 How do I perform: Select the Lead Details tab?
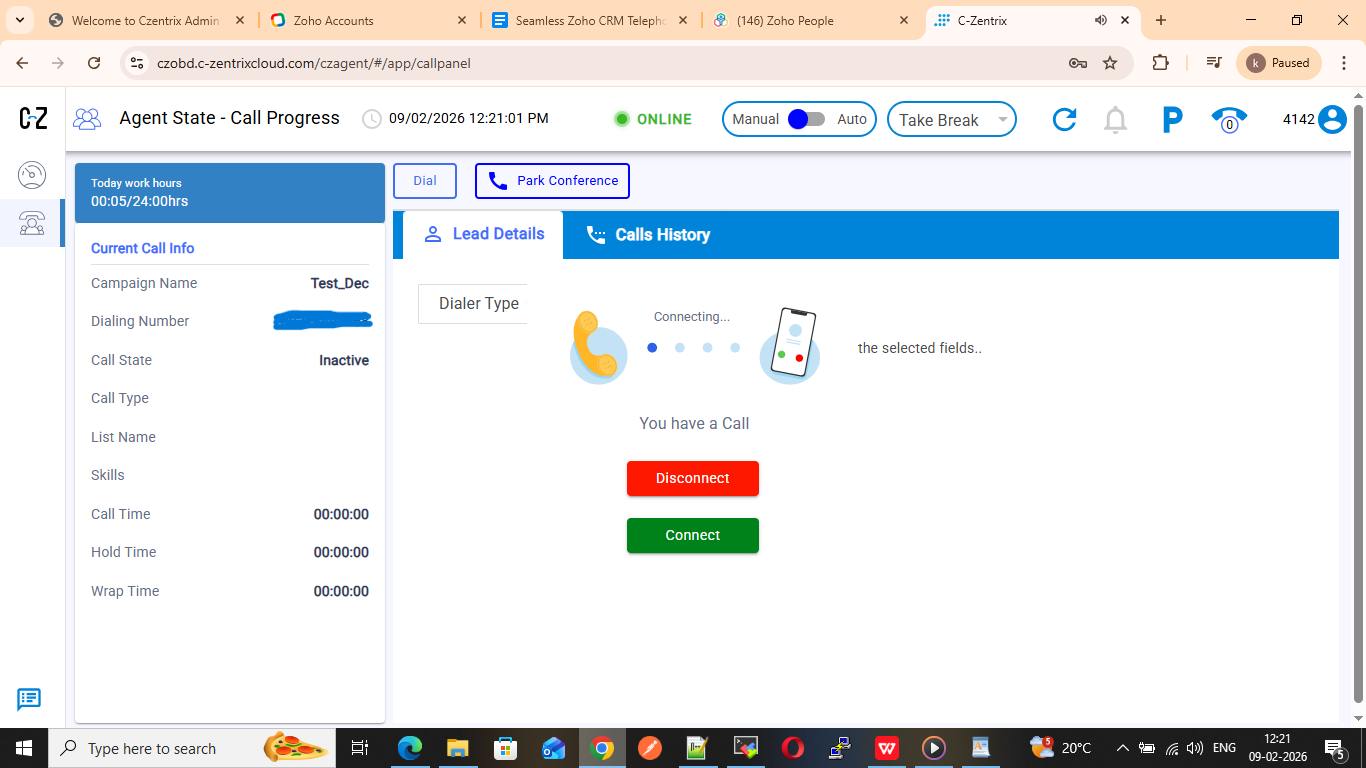coord(484,234)
